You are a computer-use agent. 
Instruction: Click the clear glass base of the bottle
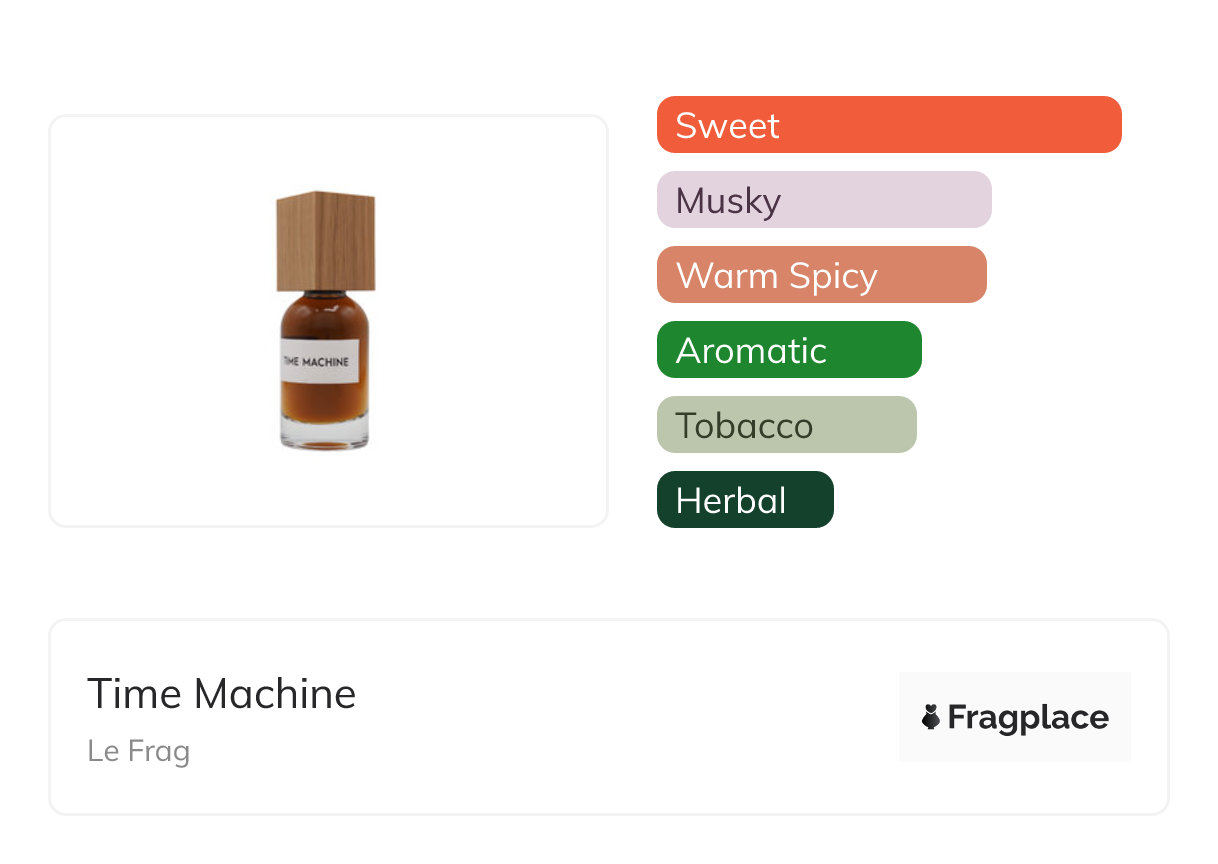[x=323, y=437]
